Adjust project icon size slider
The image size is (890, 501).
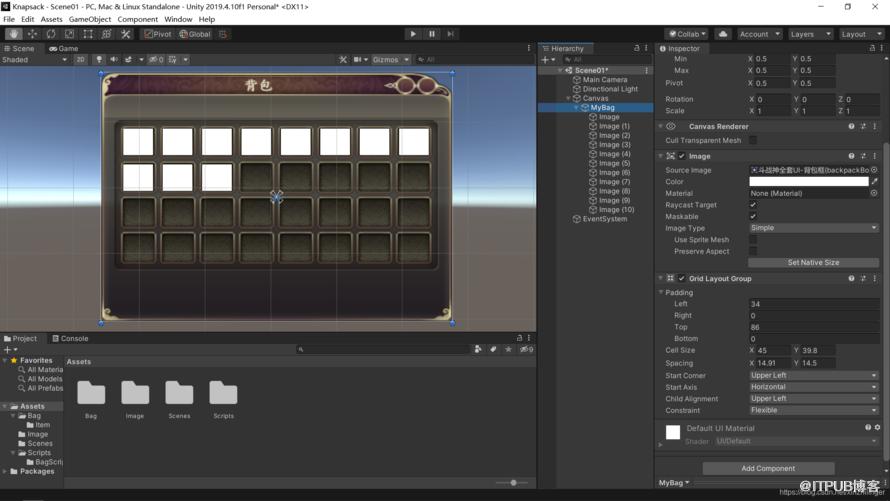512,483
